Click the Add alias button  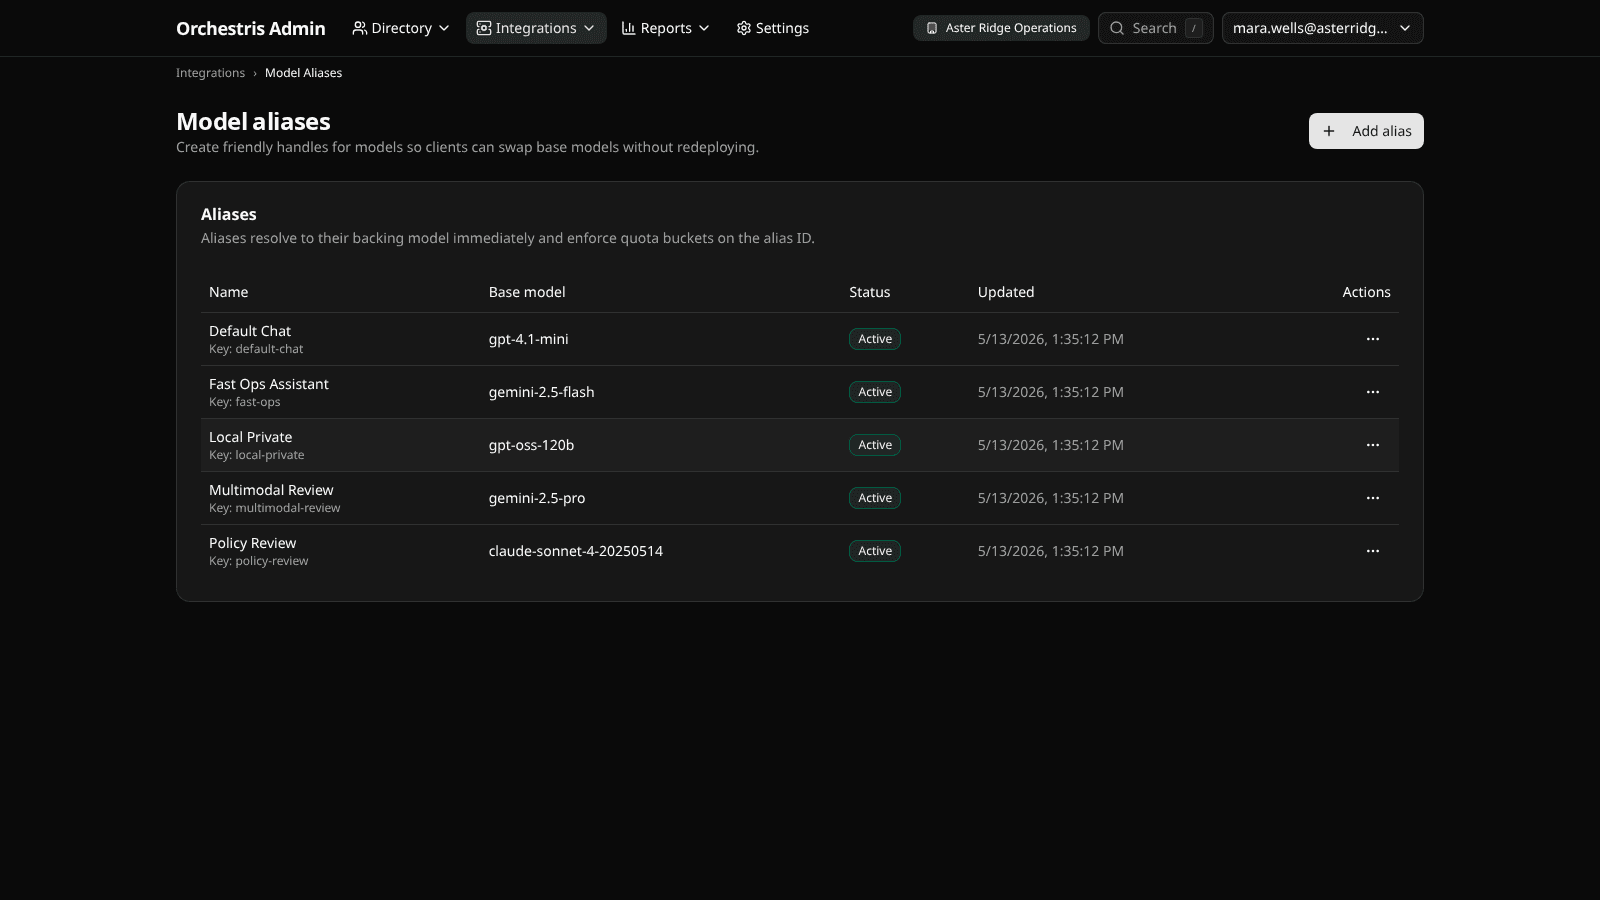1366,131
